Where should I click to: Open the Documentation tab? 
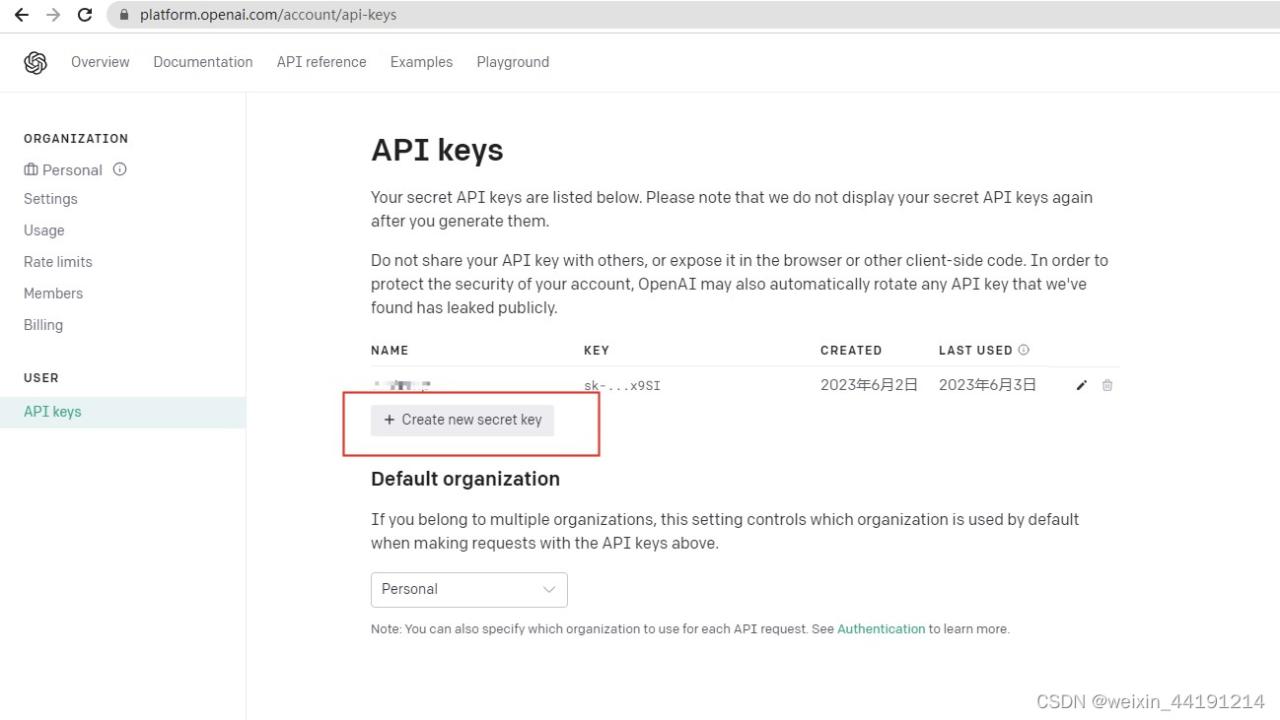pos(203,62)
